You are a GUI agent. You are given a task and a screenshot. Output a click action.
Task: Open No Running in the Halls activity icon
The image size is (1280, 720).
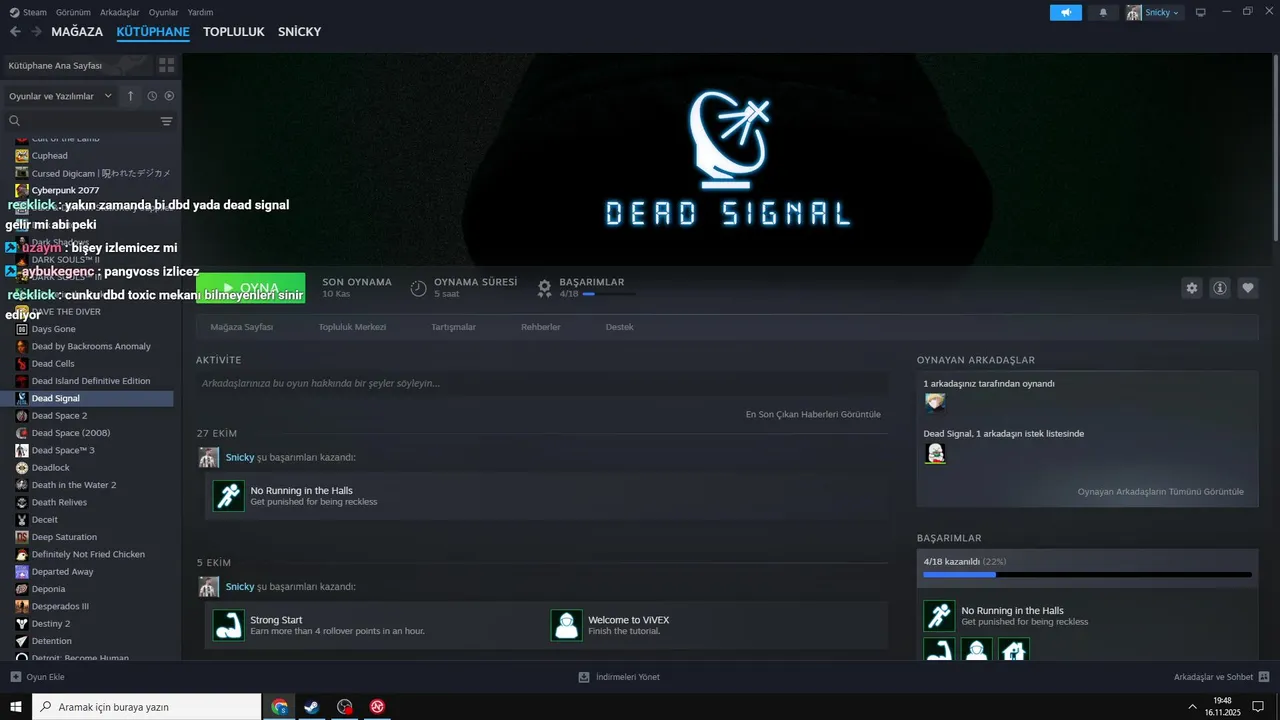click(229, 496)
